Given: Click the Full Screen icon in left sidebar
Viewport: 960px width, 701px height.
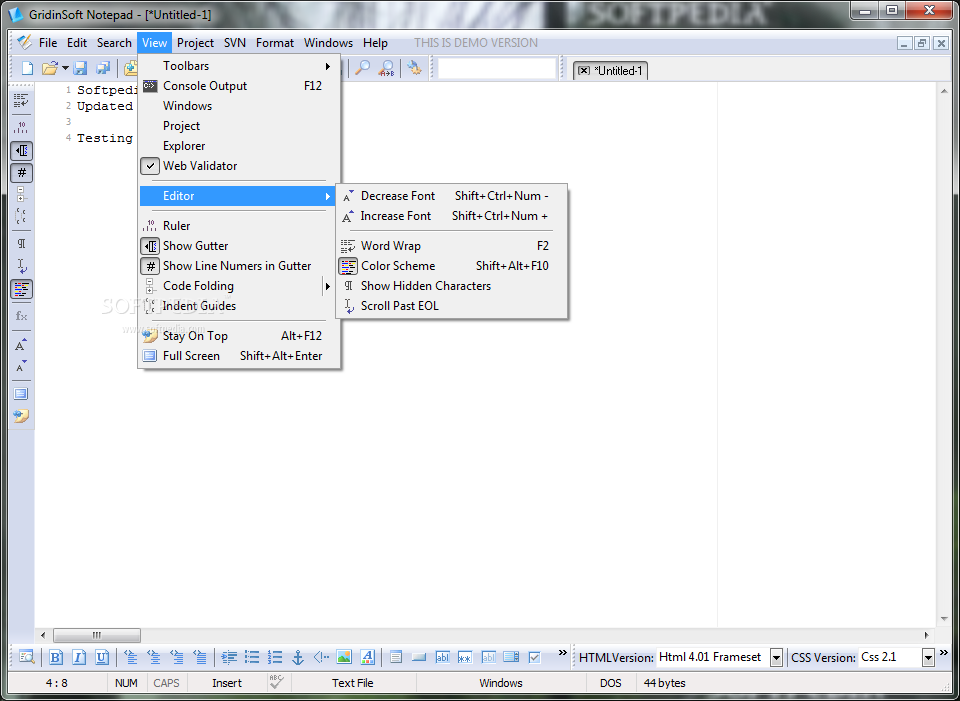Looking at the screenshot, I should [21, 394].
